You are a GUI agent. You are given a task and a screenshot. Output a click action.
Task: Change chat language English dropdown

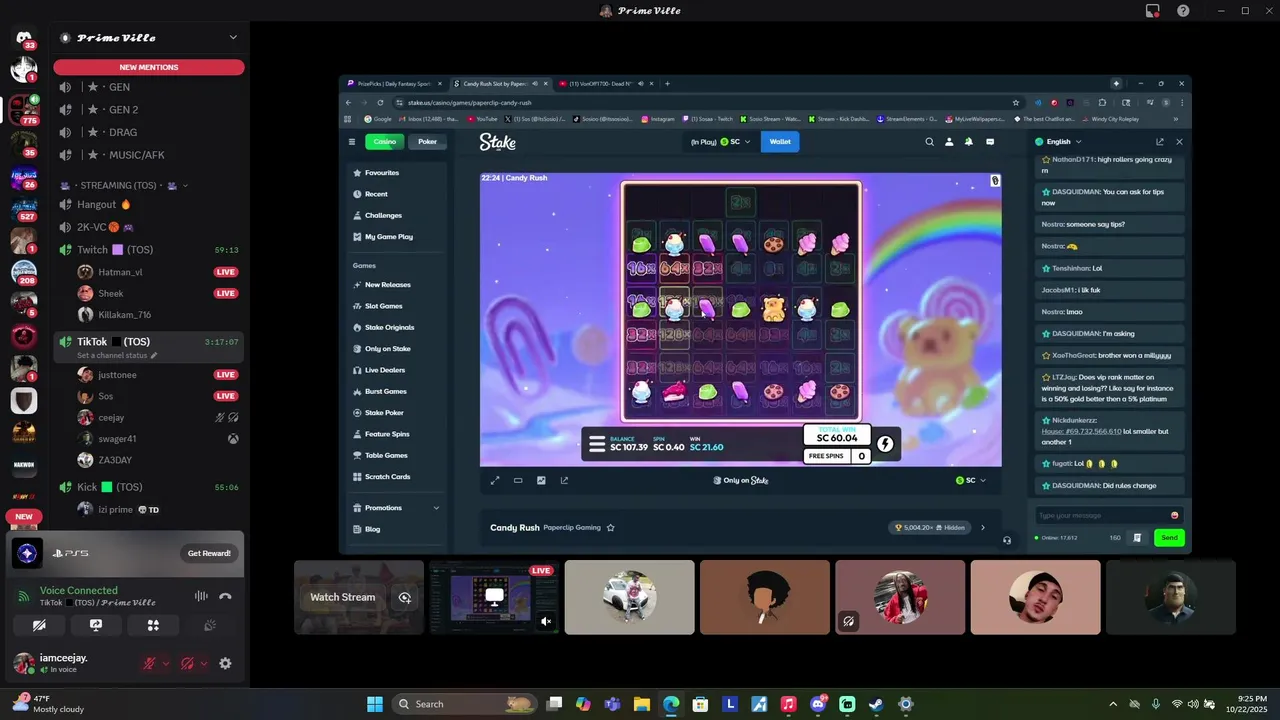pos(1059,142)
